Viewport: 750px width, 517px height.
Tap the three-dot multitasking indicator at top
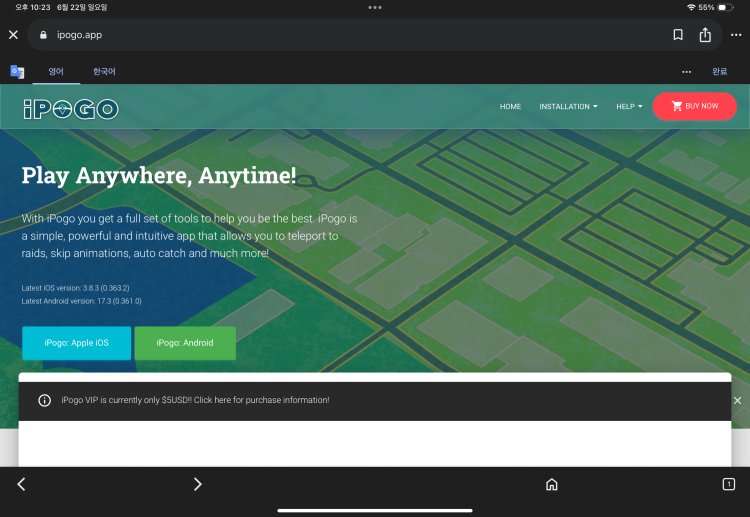pos(375,7)
